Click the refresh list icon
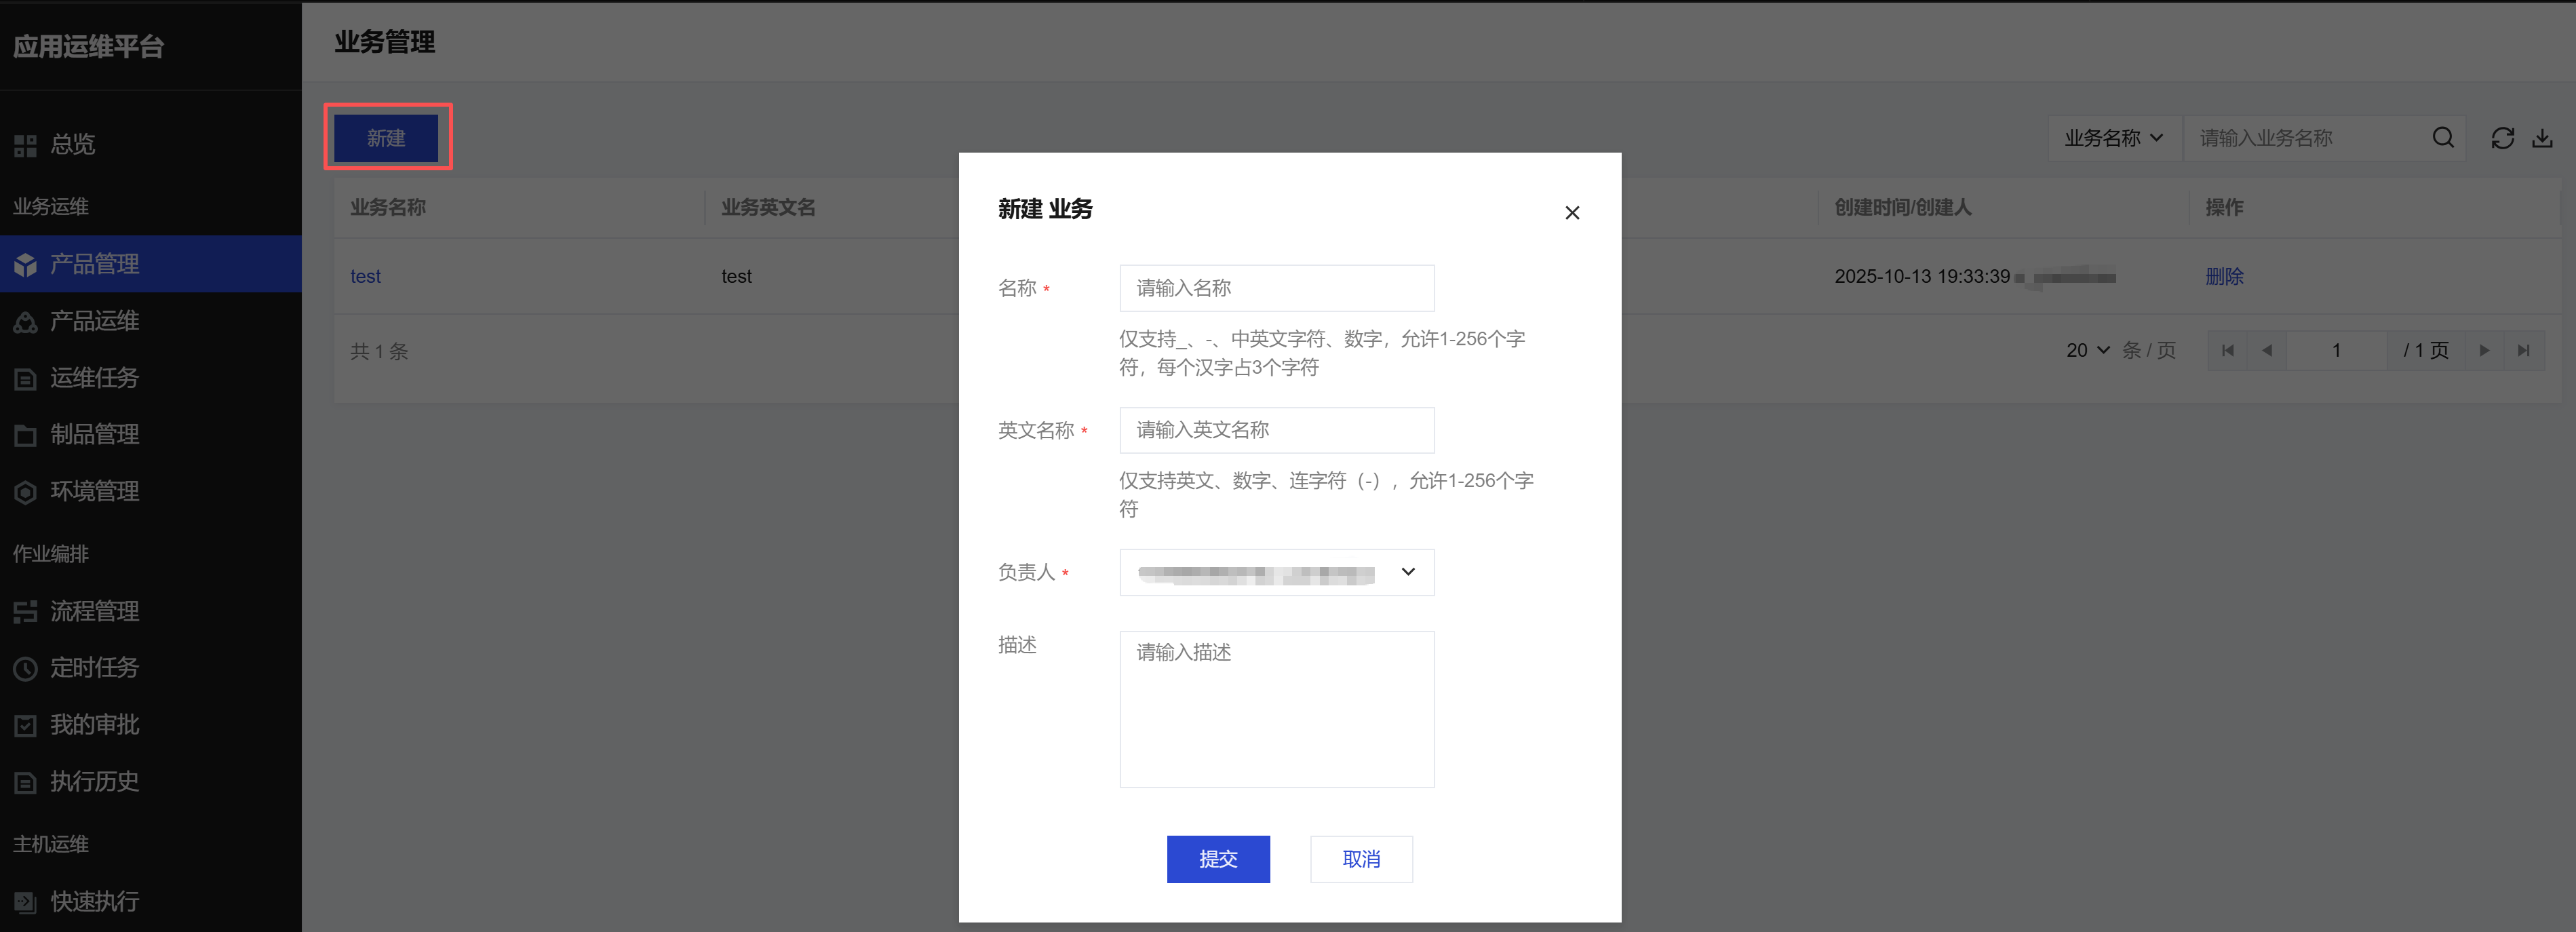This screenshot has width=2576, height=932. point(2502,138)
